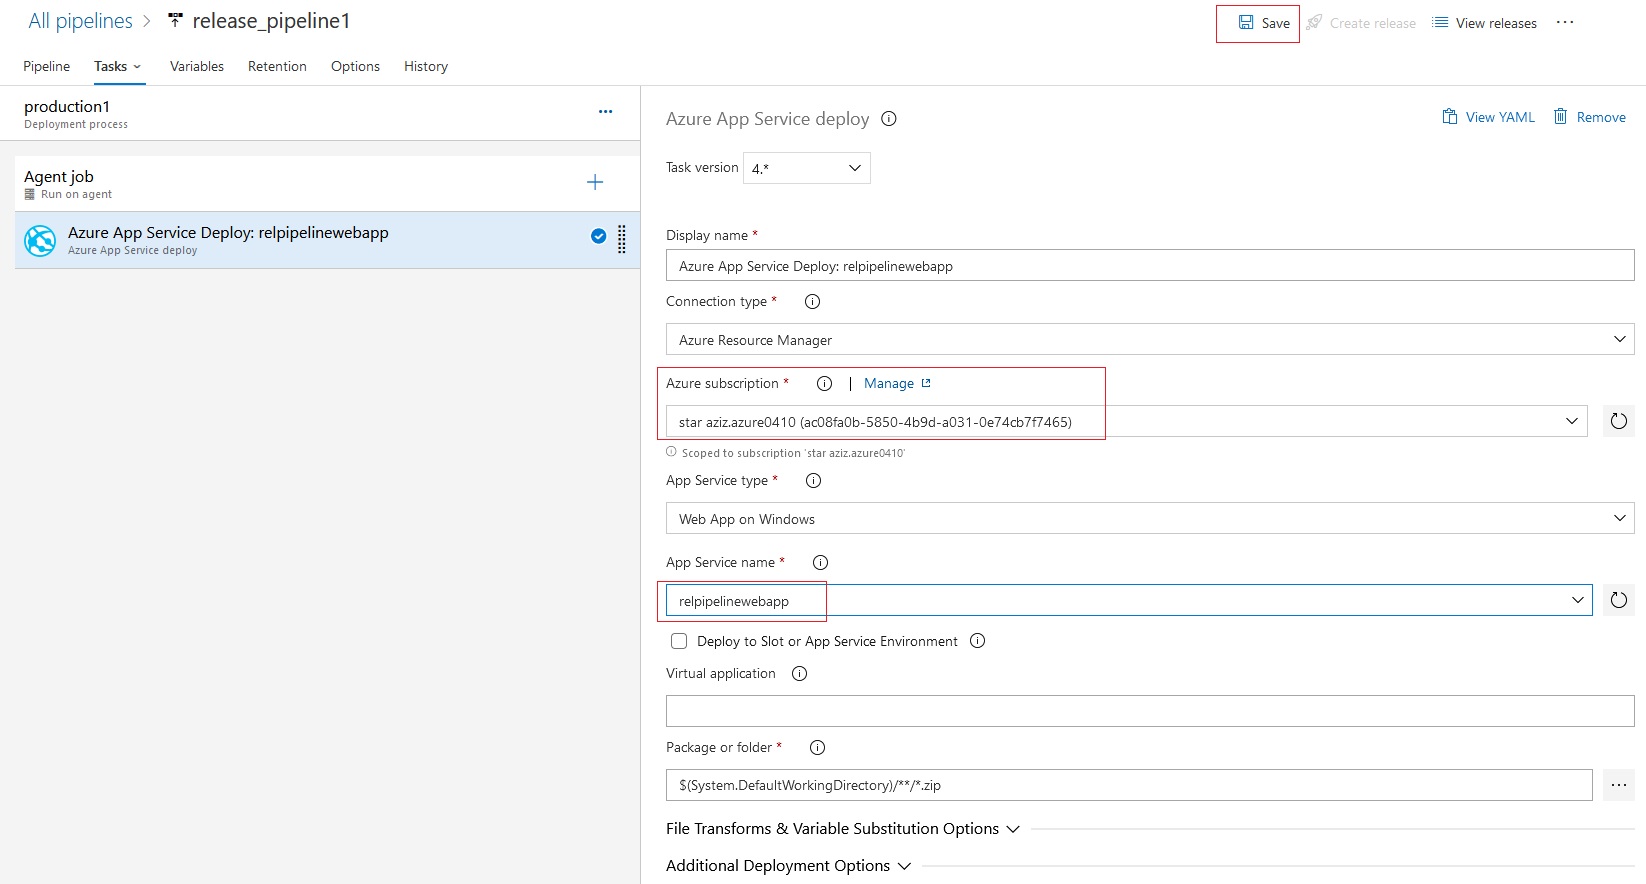Open the Connection type dropdown

point(1150,340)
